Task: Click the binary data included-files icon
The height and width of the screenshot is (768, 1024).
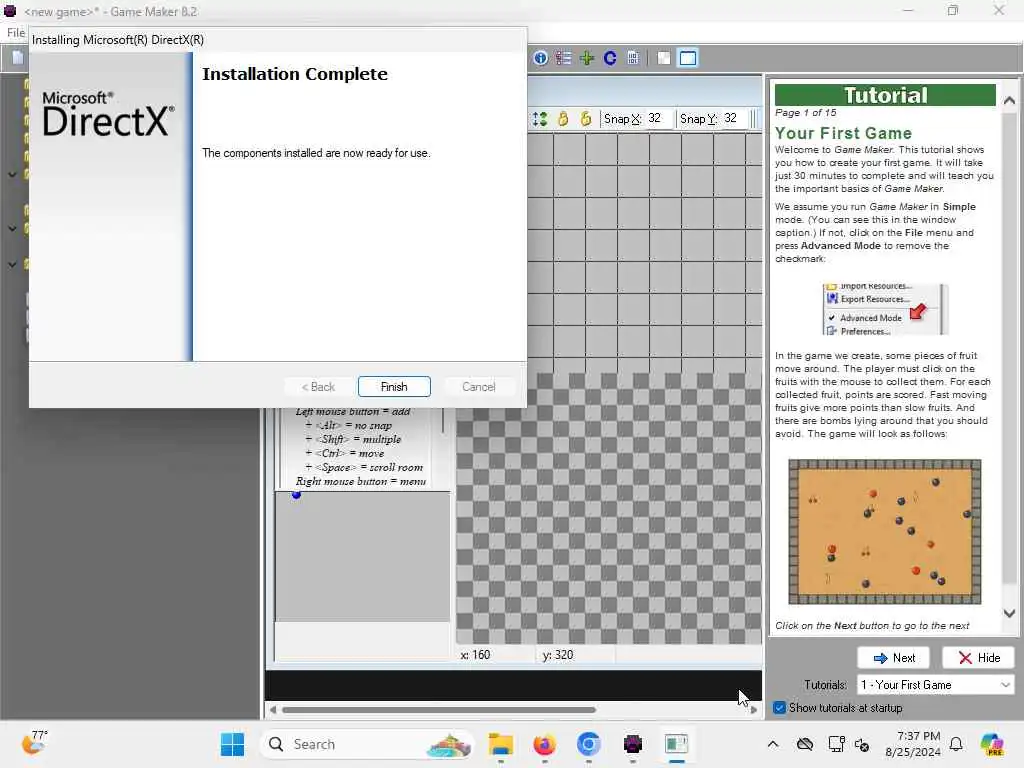Action: click(633, 58)
